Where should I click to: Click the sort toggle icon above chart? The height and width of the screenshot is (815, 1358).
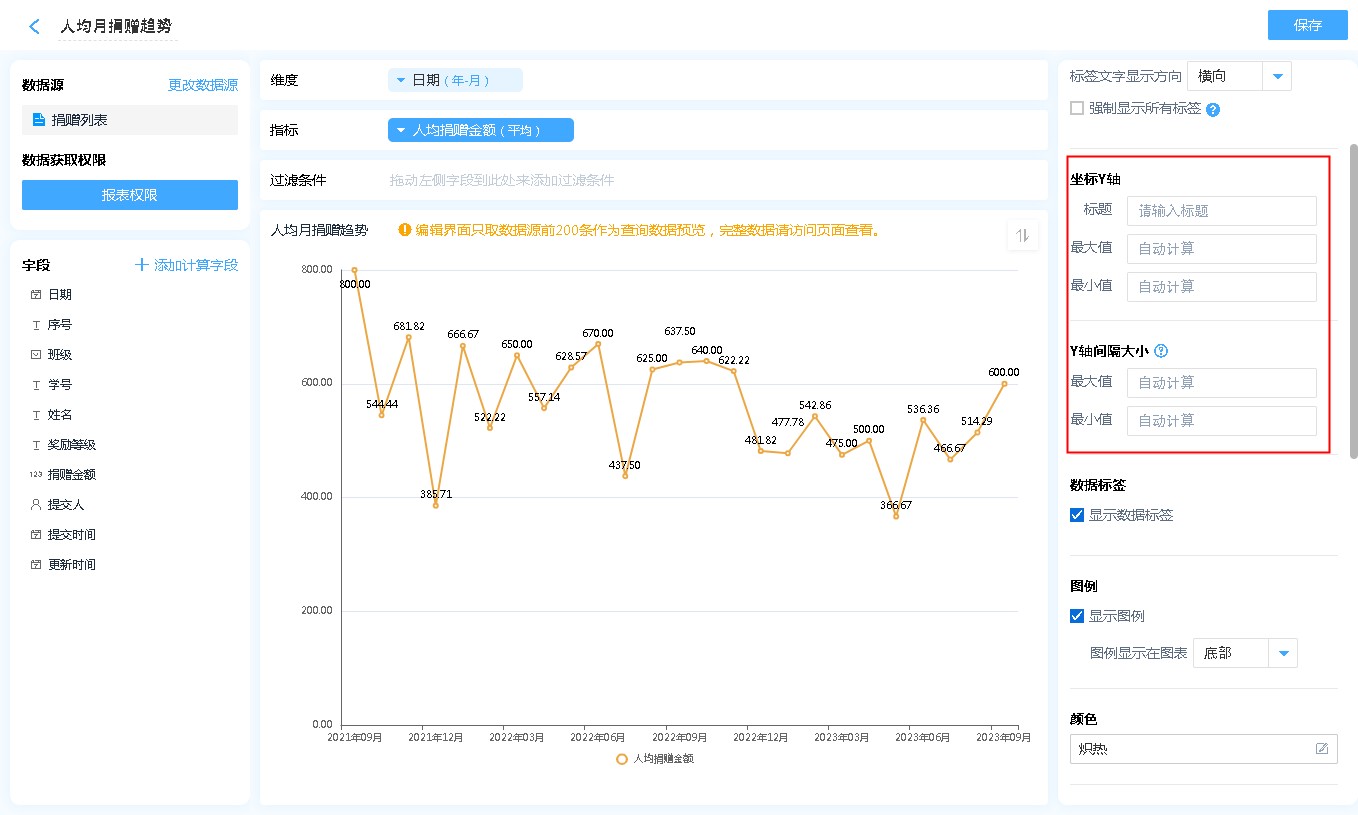1022,235
